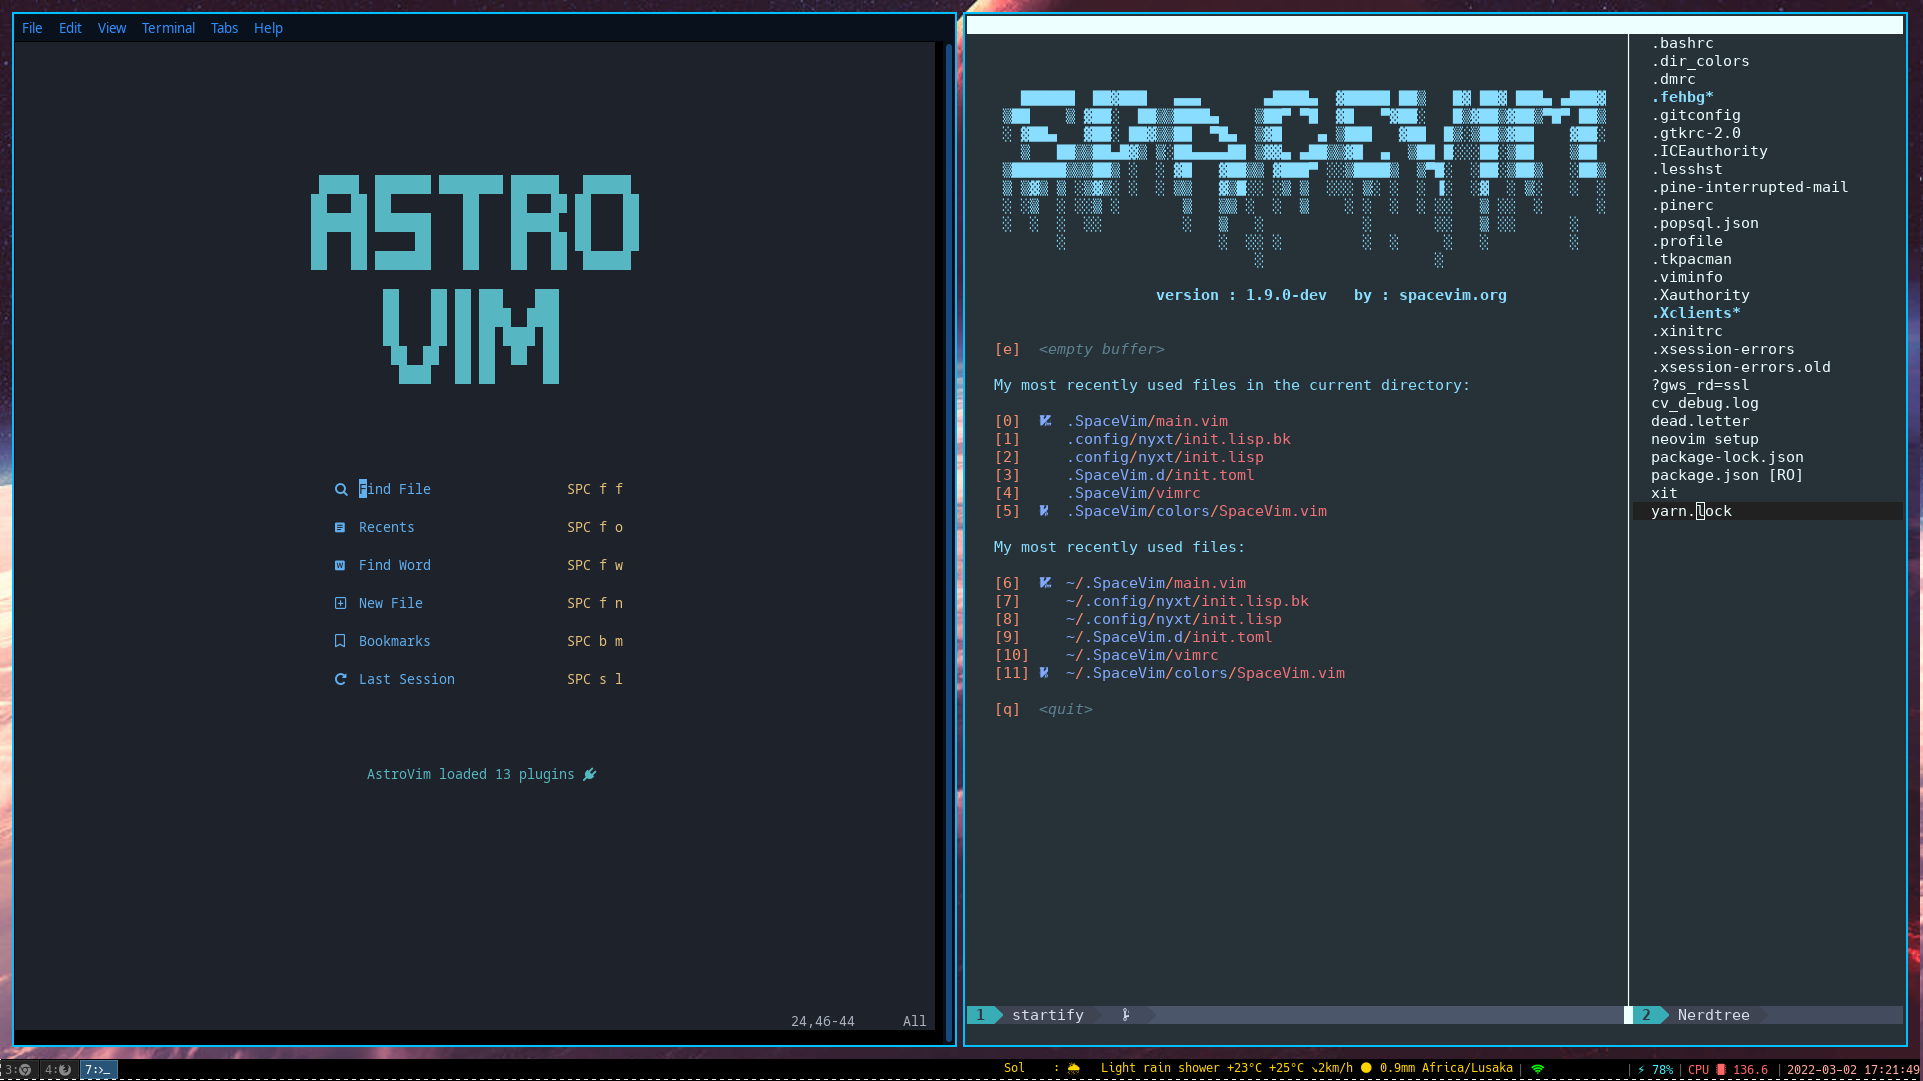Click the battery icon showing 78%

tap(1641, 1070)
